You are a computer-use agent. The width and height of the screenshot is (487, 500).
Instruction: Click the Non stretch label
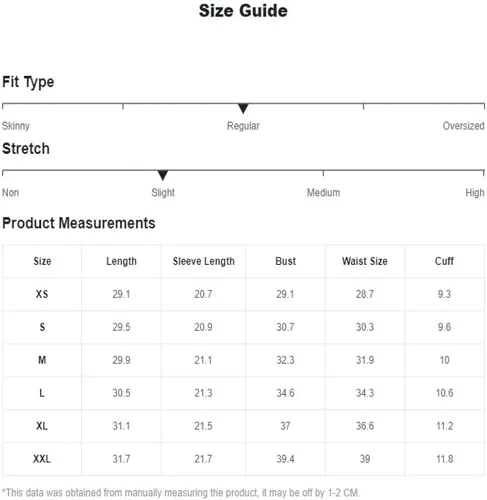pyautogui.click(x=10, y=193)
